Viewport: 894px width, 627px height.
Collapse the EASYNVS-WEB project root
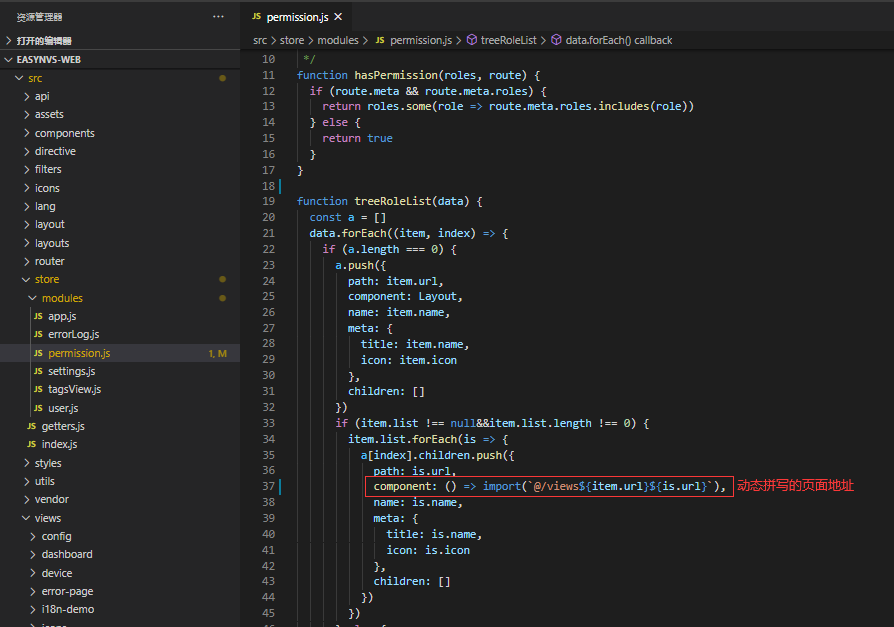click(x=120, y=59)
